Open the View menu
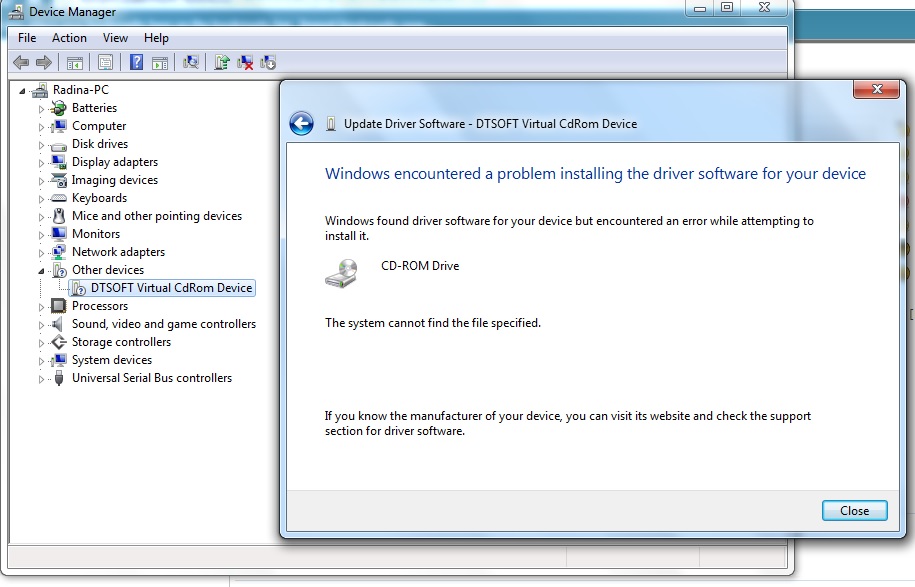 [x=115, y=38]
